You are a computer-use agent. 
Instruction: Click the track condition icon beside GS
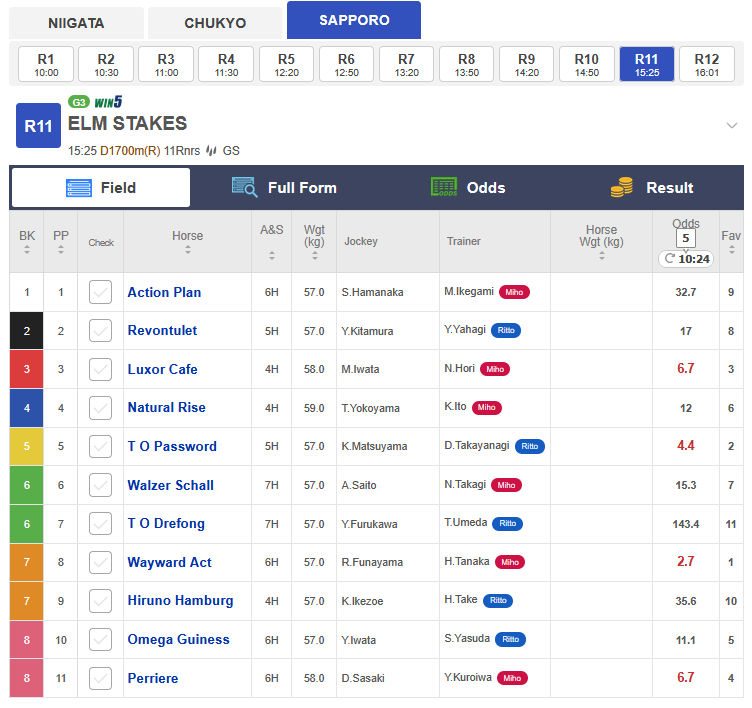212,151
